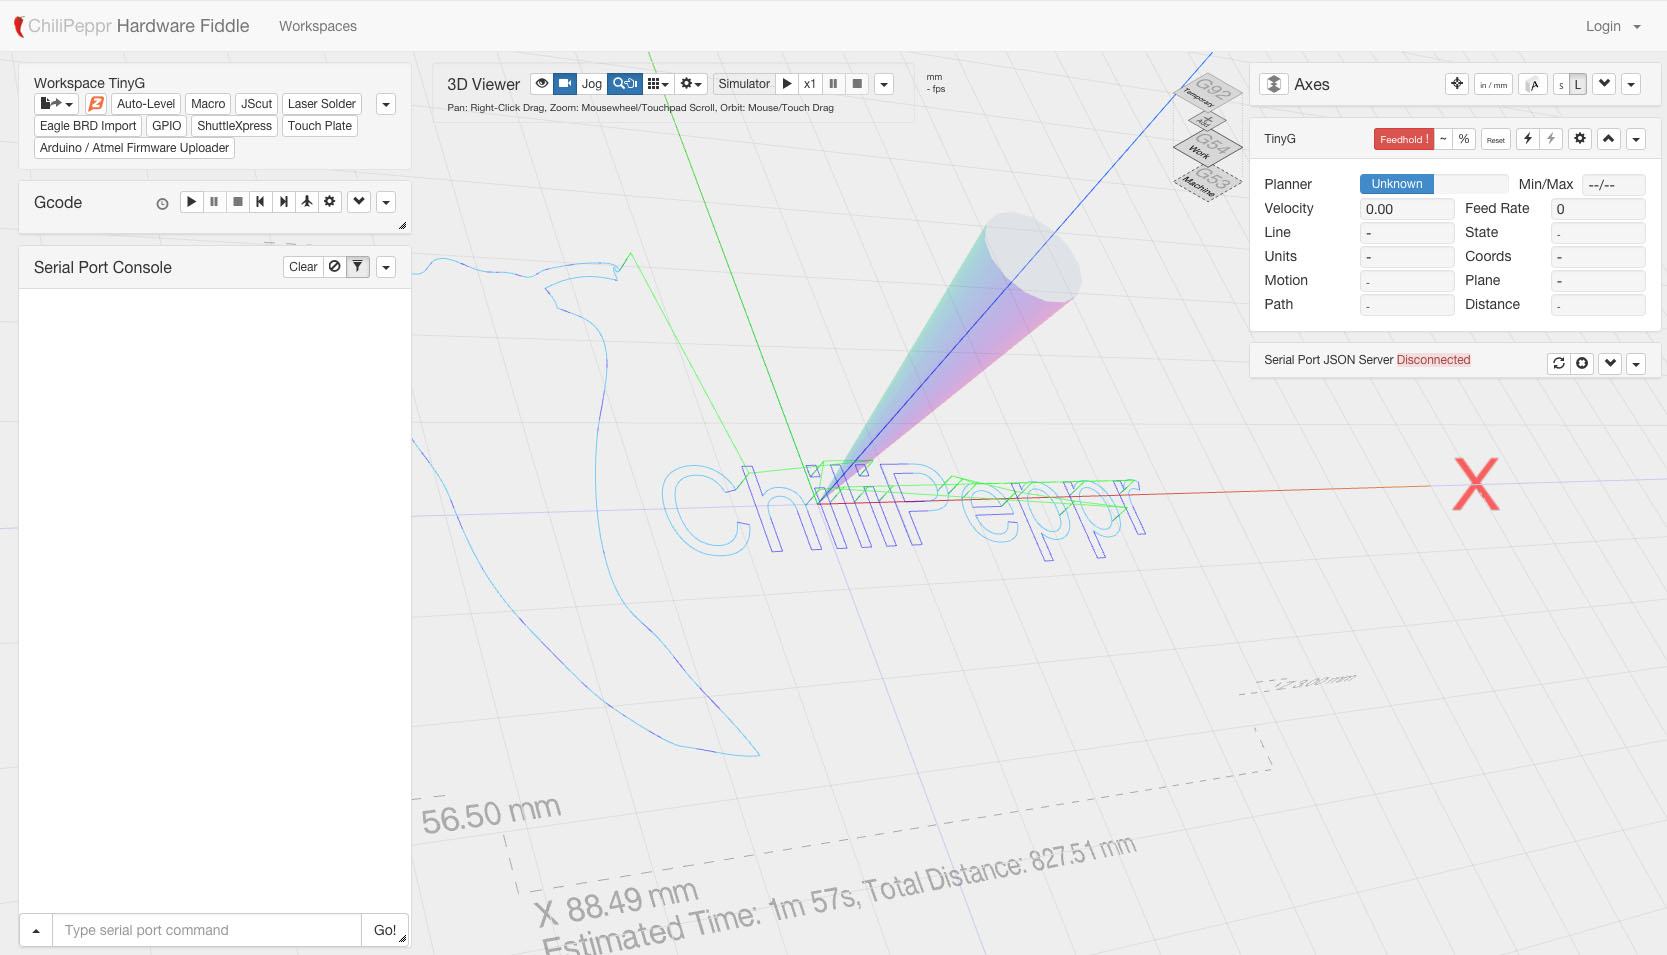Play the Gcode file

point(191,202)
